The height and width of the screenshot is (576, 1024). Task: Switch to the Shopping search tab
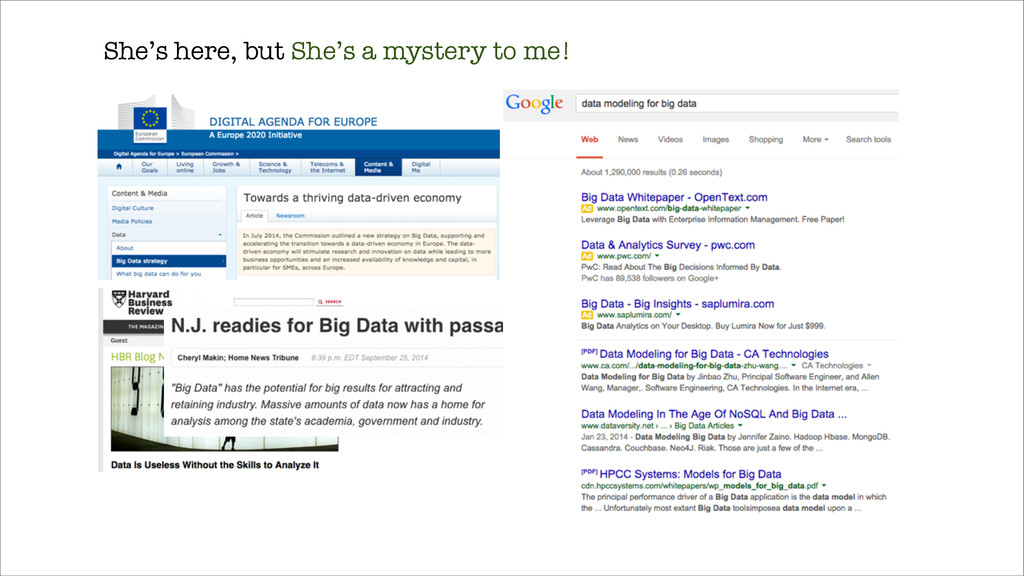[765, 139]
